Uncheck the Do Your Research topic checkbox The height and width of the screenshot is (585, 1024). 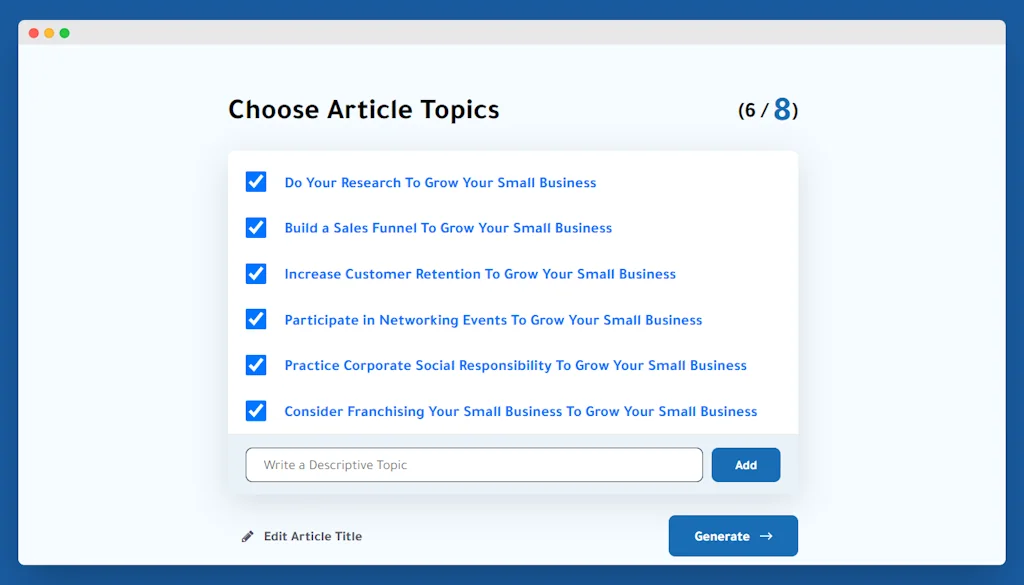pos(256,182)
